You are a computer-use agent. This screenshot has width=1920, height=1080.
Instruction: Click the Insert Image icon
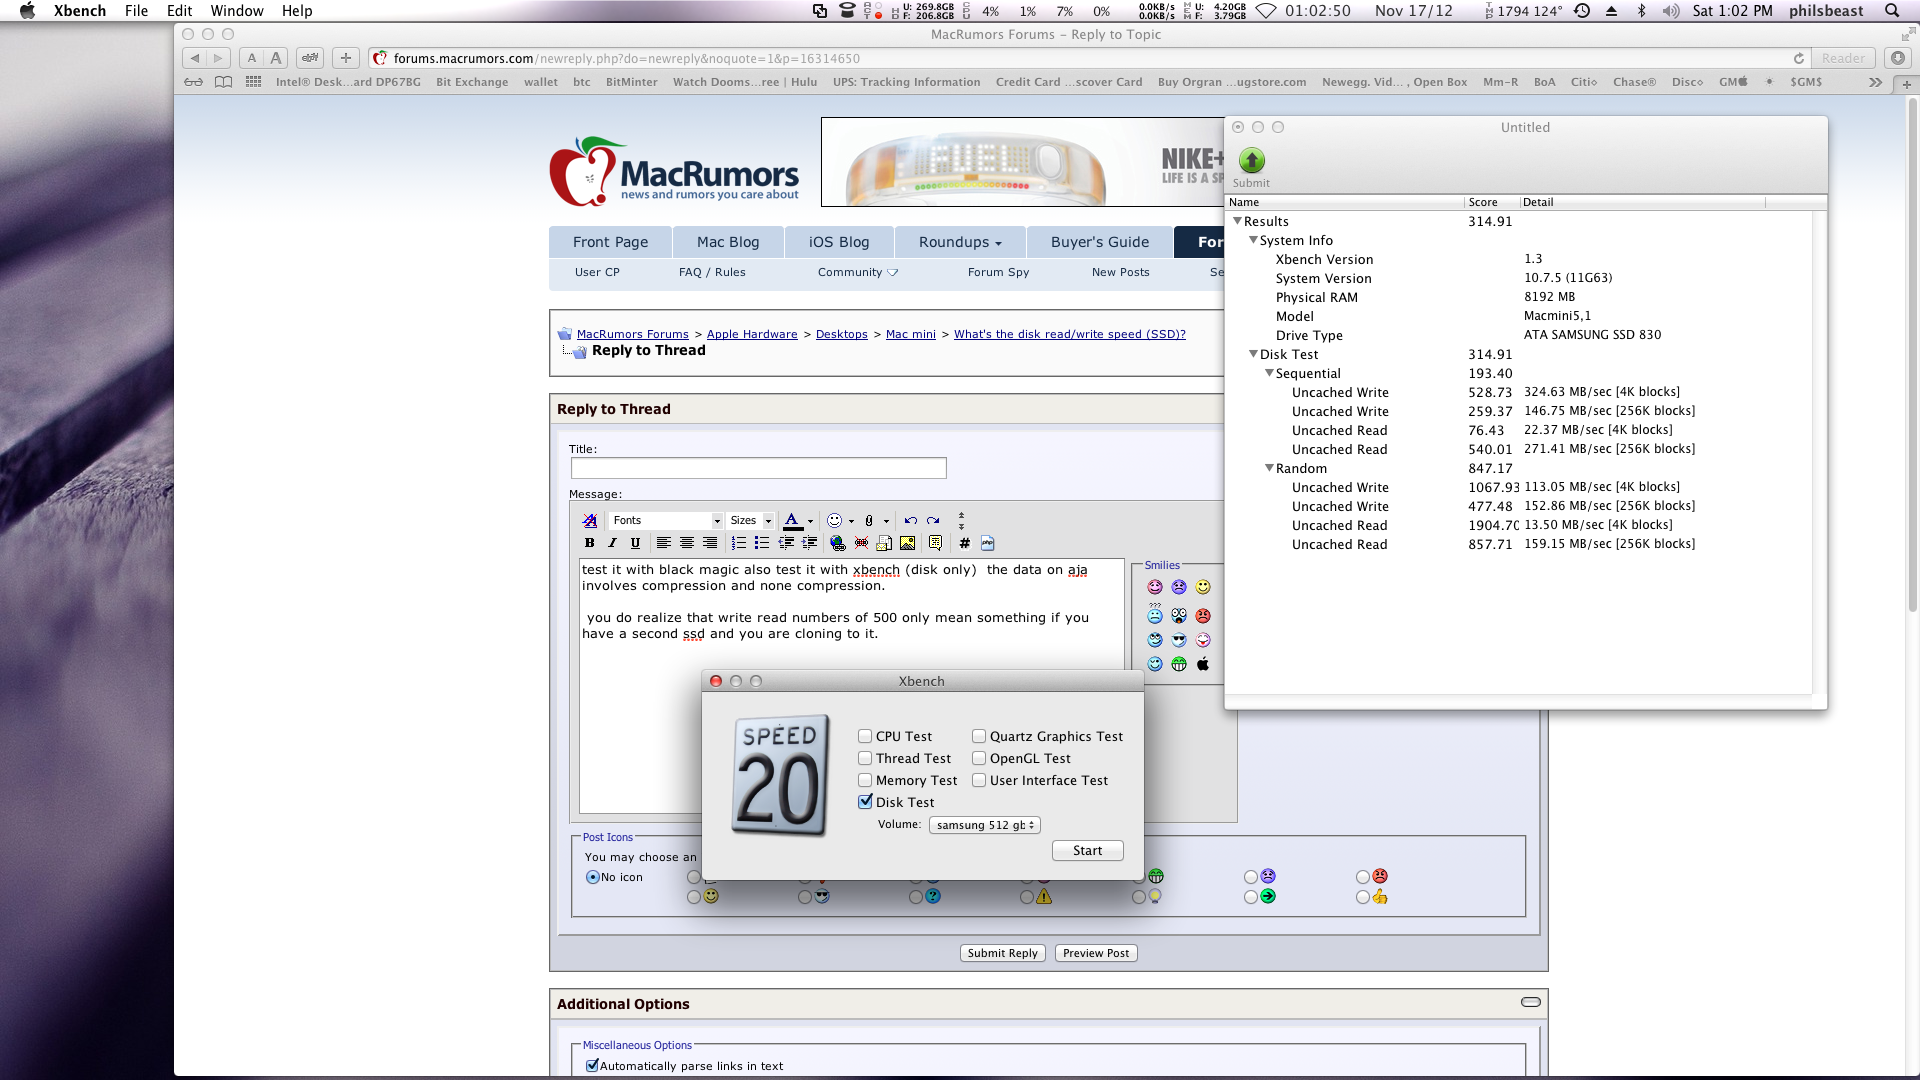(x=907, y=543)
